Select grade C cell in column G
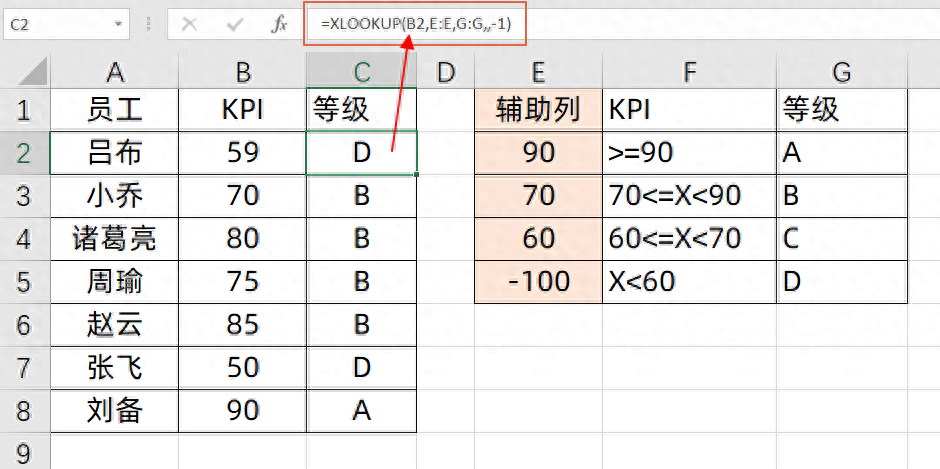 [842, 239]
